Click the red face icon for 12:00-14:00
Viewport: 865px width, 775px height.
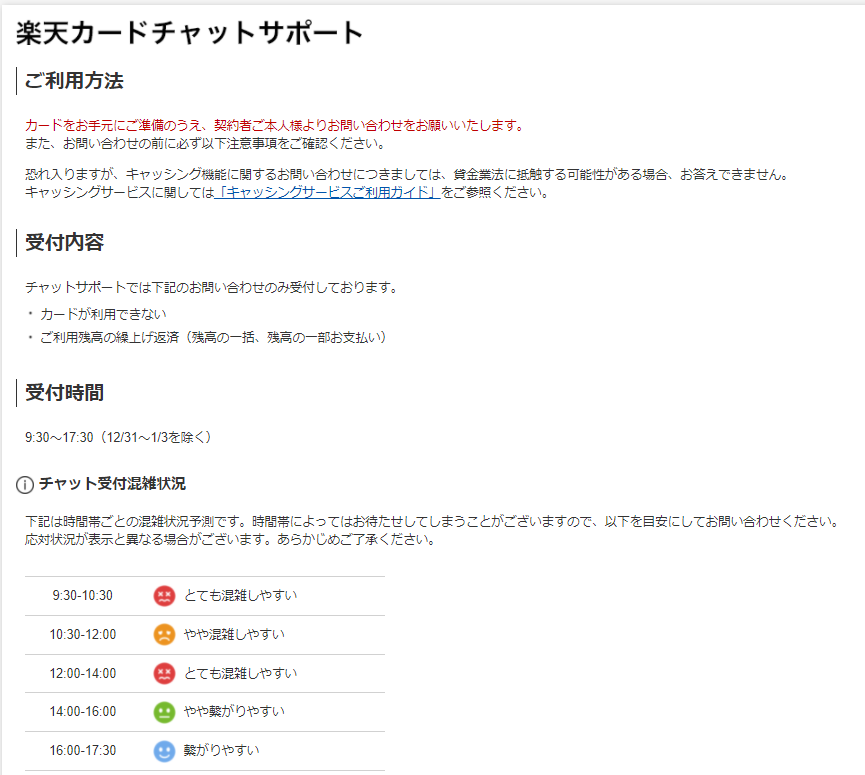(164, 674)
